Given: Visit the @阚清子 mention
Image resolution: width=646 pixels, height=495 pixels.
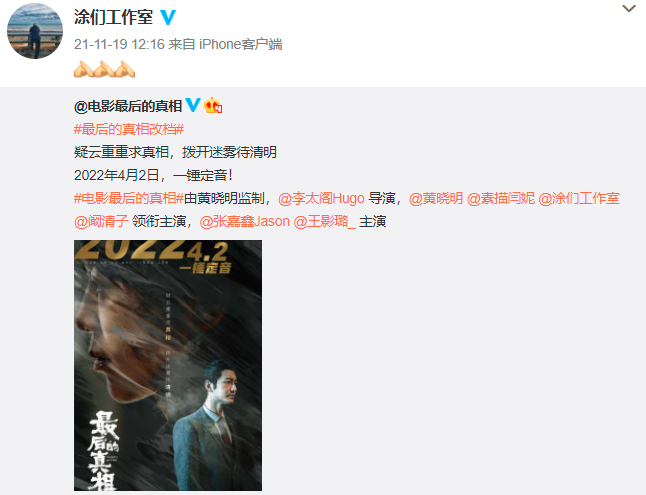Looking at the screenshot, I should (x=101, y=222).
